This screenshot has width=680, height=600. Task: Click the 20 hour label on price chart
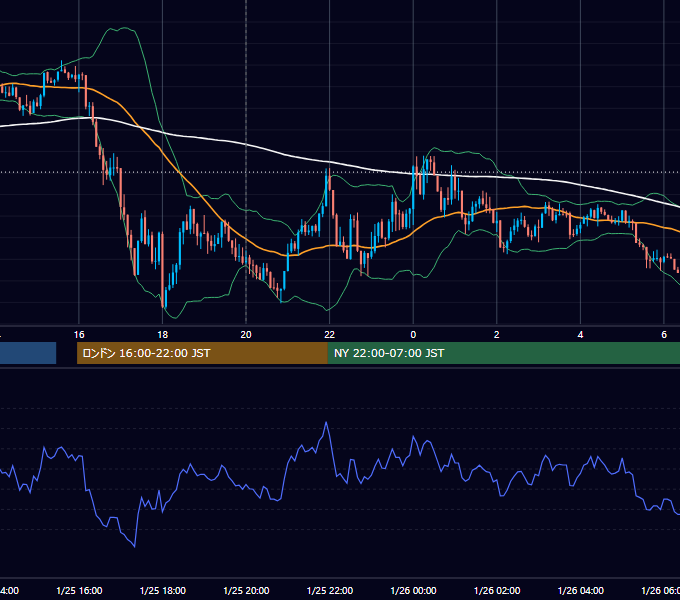pos(246,335)
